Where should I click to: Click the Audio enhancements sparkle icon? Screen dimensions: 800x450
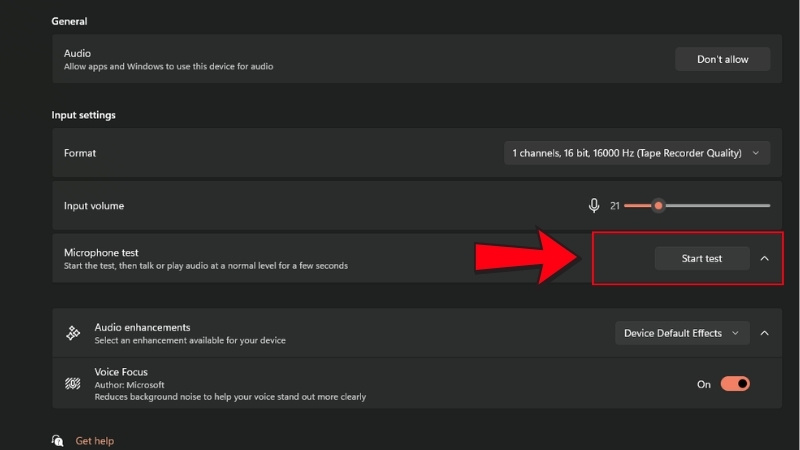tap(73, 333)
